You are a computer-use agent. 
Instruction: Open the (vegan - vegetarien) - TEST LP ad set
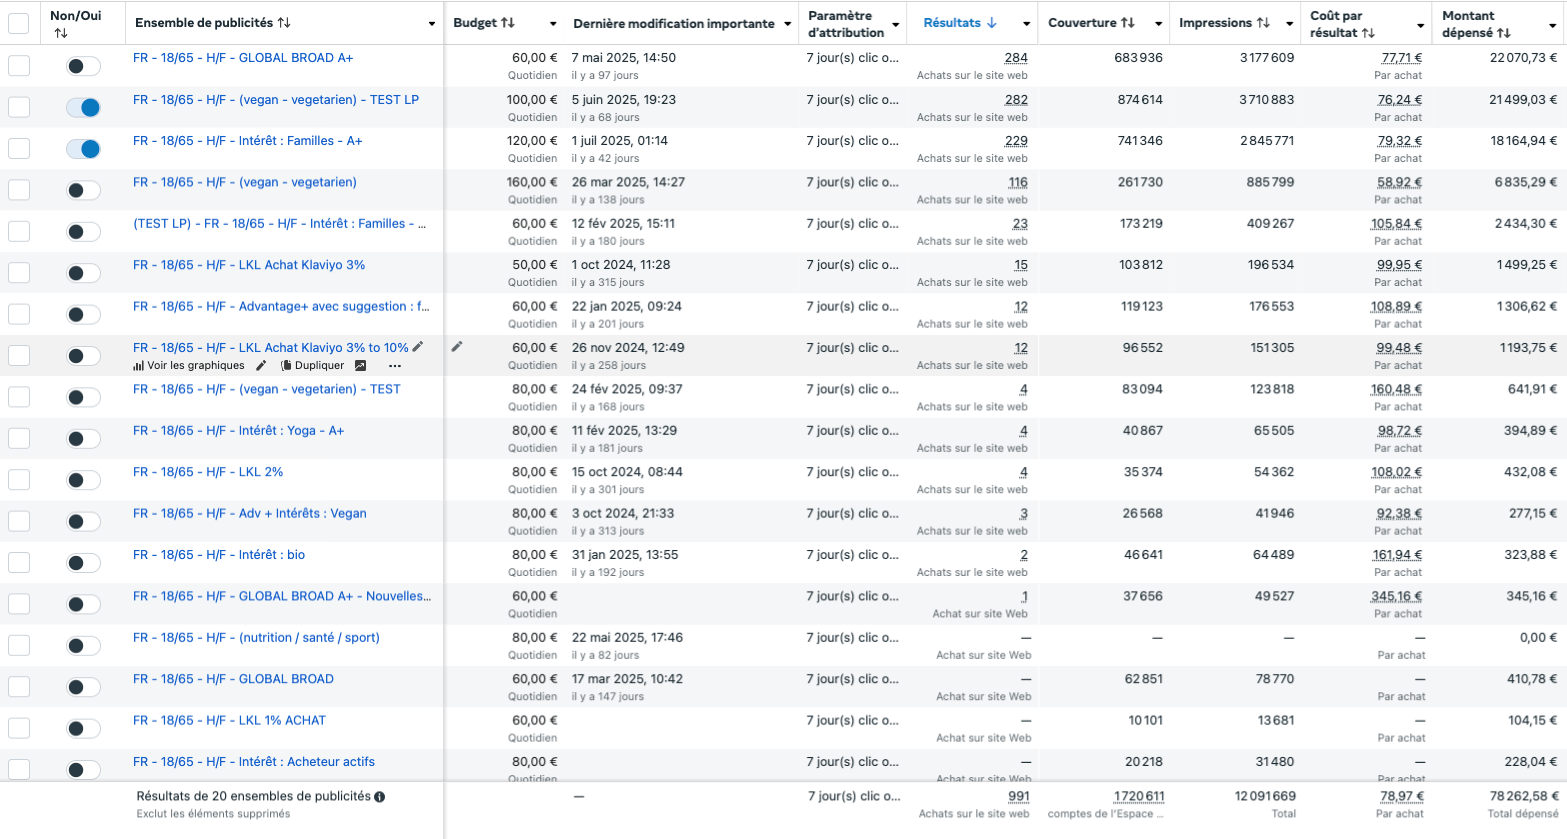[276, 100]
